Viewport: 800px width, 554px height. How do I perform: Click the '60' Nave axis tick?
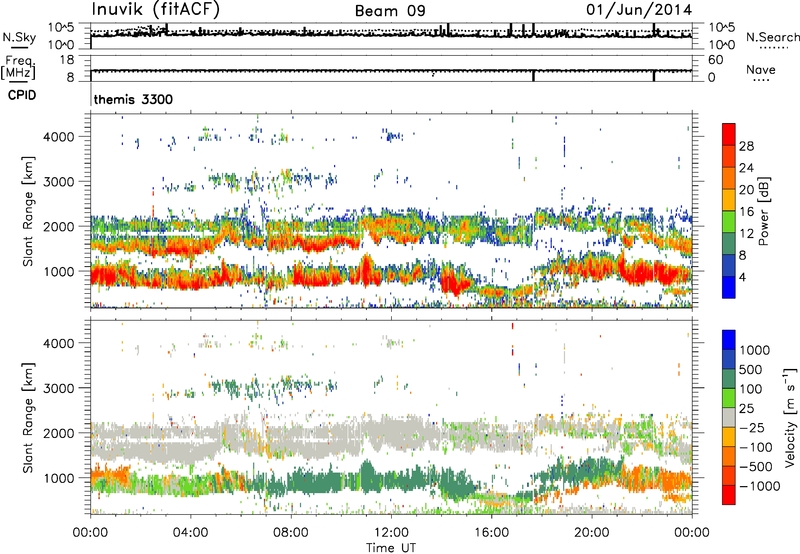tap(715, 60)
